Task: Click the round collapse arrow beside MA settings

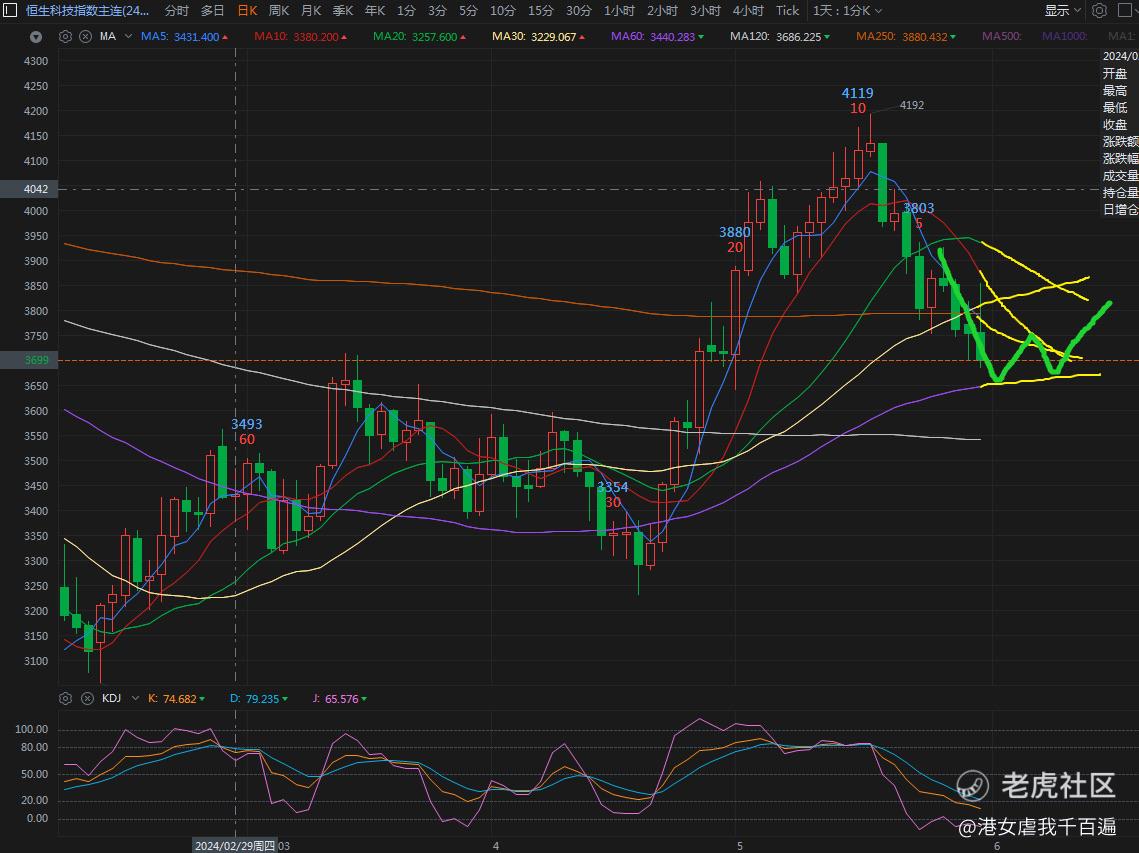Action: (x=37, y=37)
